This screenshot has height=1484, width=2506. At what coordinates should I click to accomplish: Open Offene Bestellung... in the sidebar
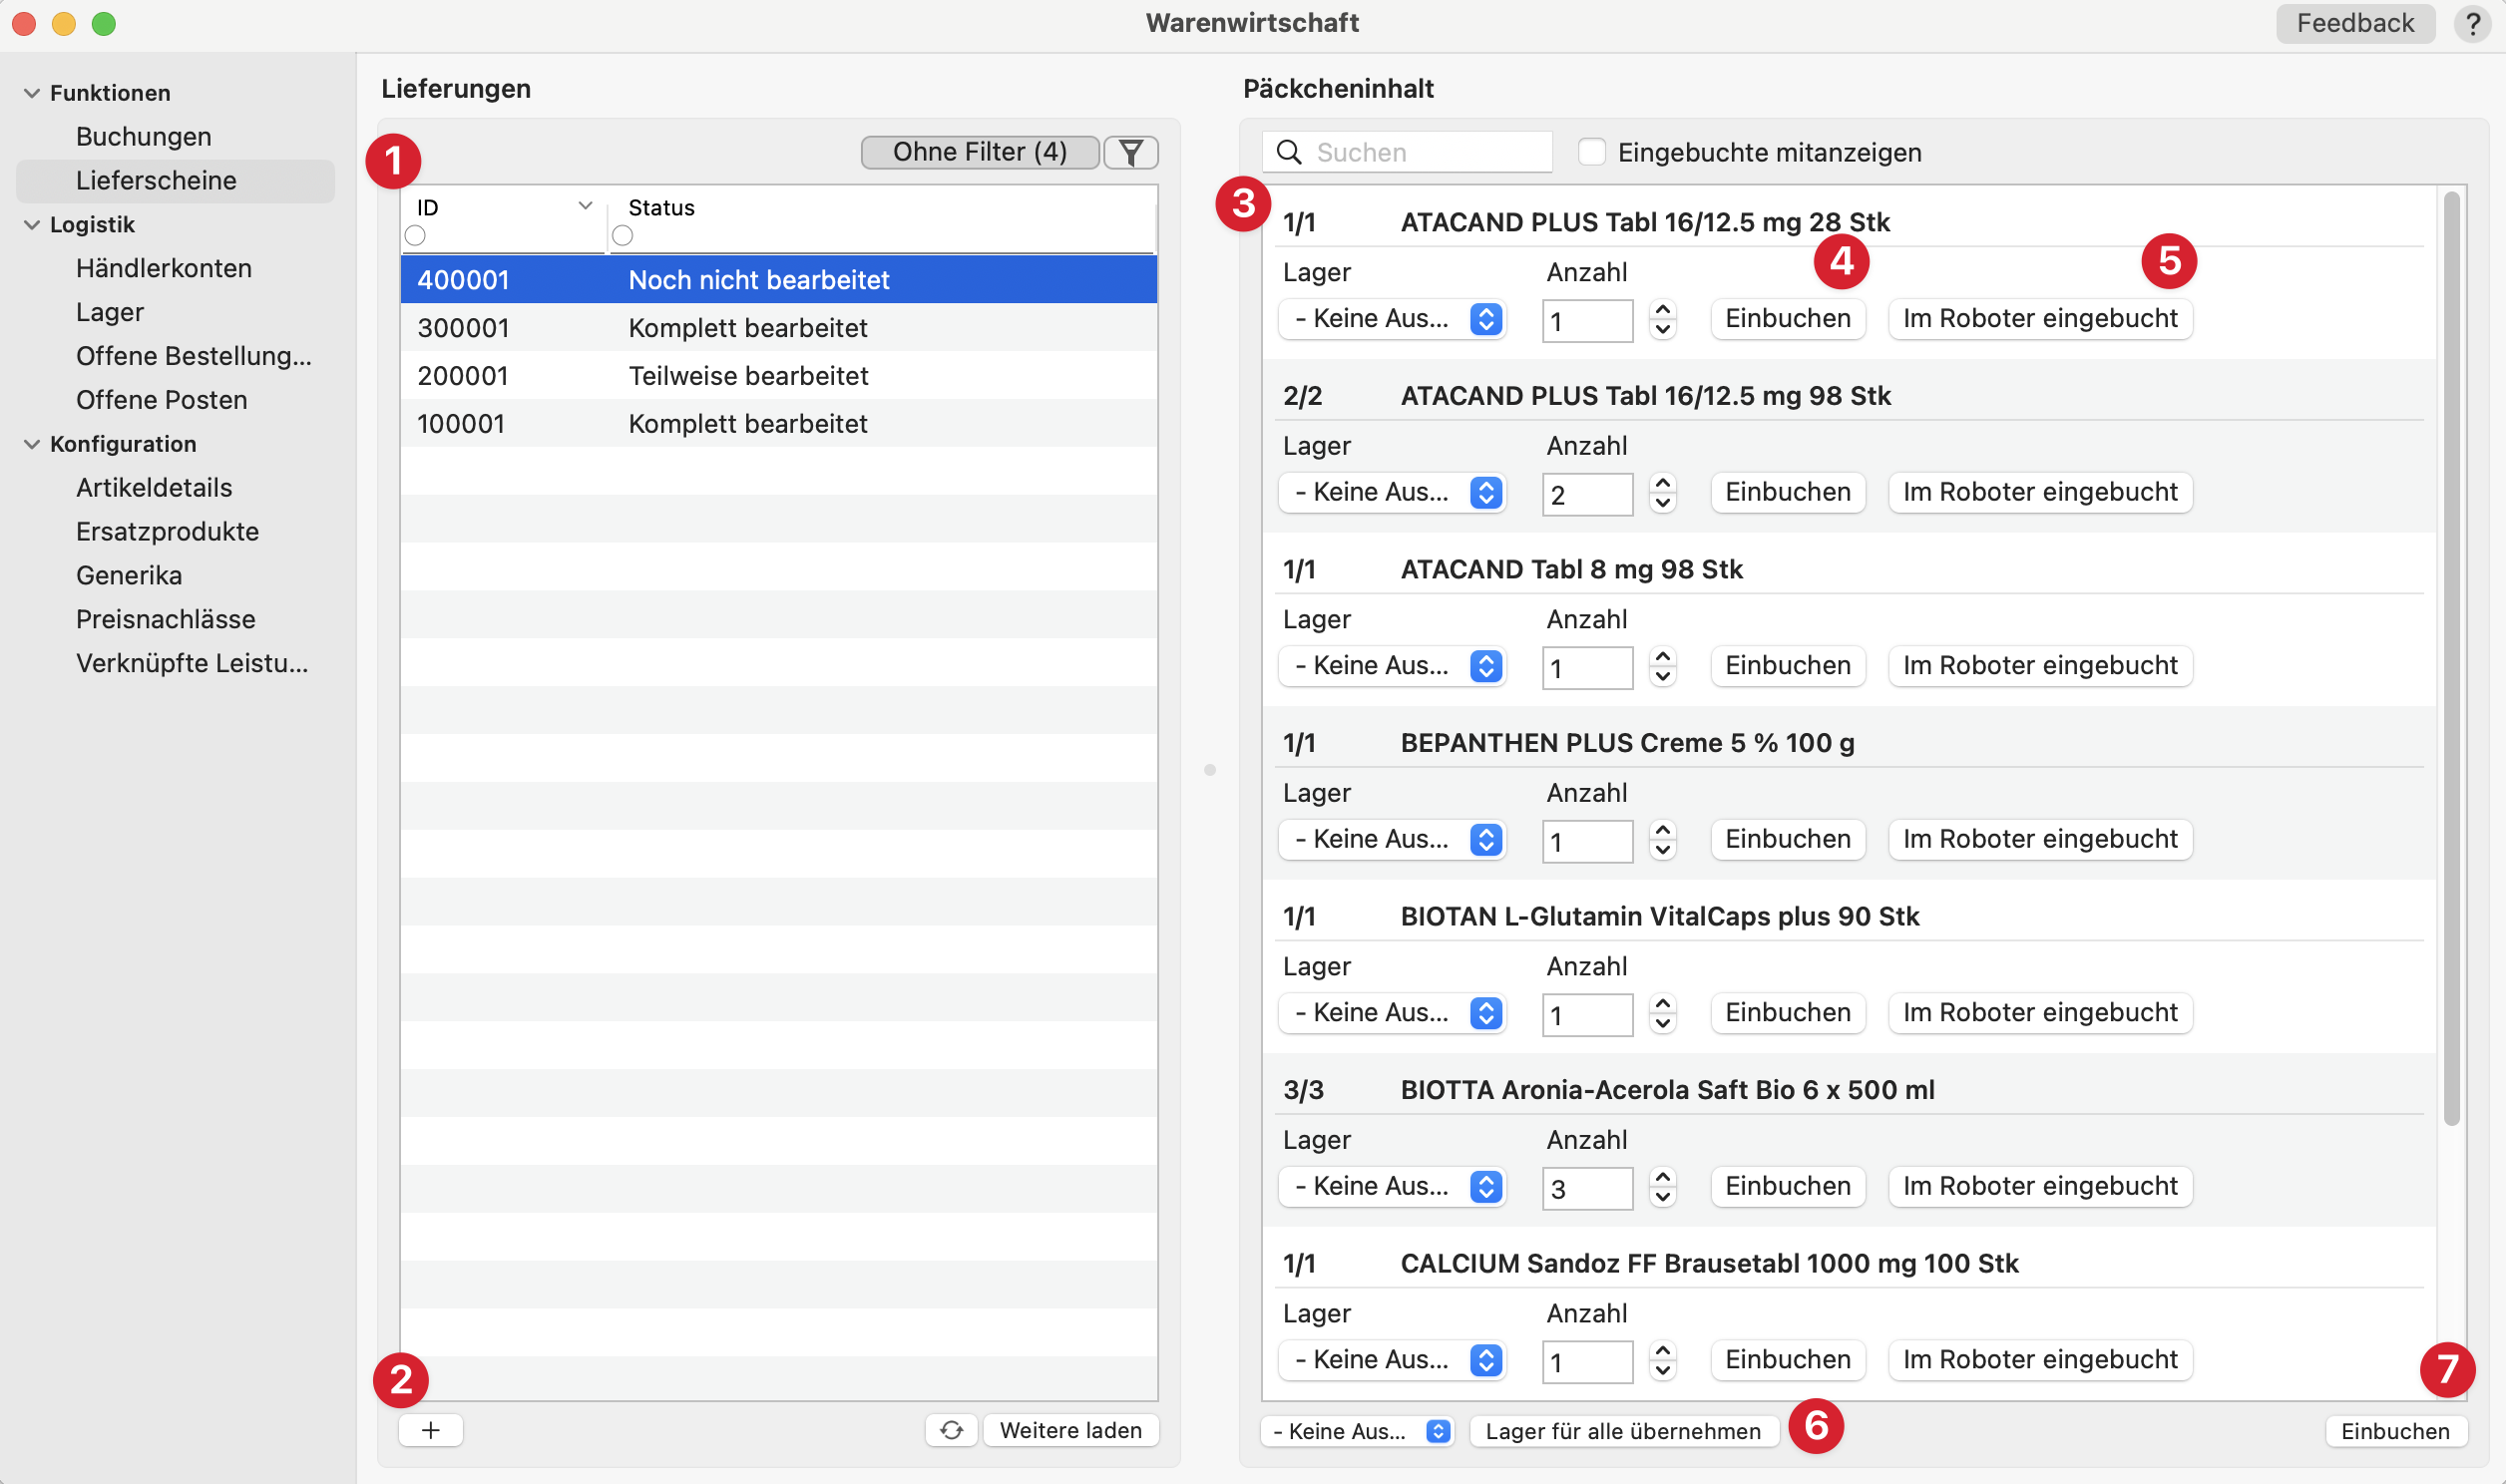[194, 356]
